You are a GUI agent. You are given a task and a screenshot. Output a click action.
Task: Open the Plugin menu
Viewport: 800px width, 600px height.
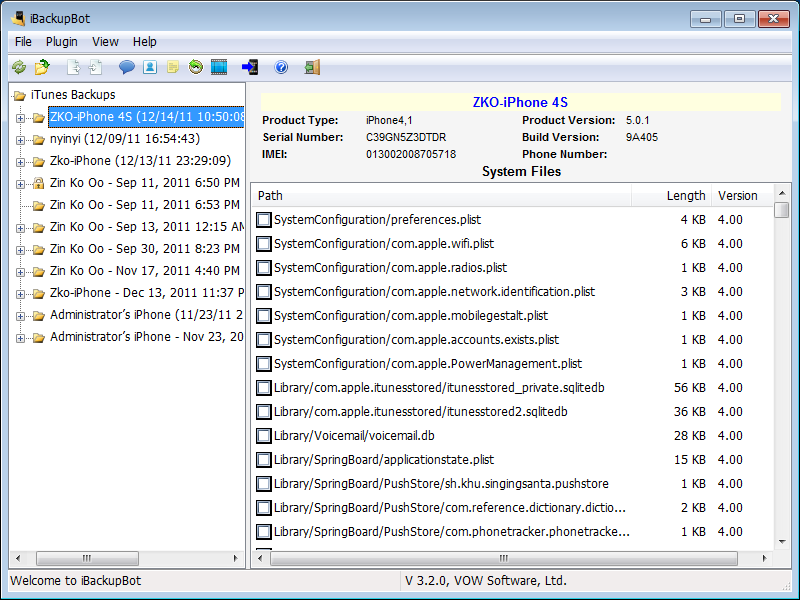click(x=62, y=42)
